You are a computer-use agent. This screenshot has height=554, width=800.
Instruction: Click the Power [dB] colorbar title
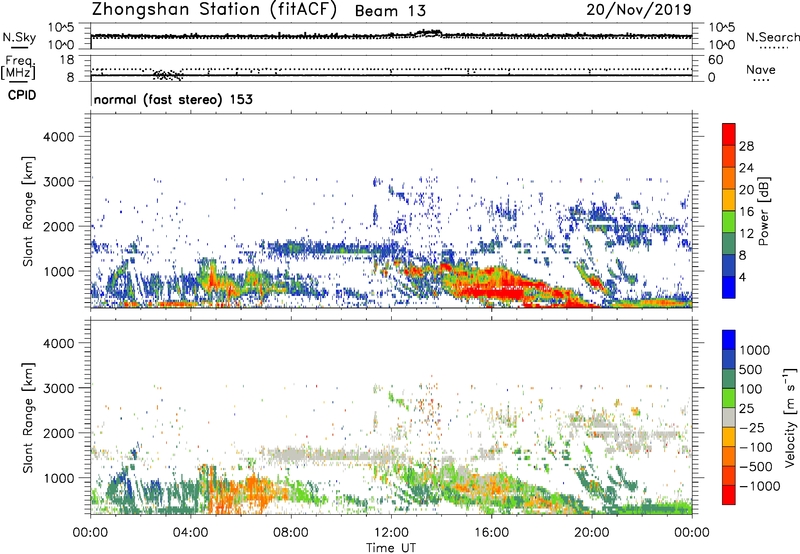[763, 211]
